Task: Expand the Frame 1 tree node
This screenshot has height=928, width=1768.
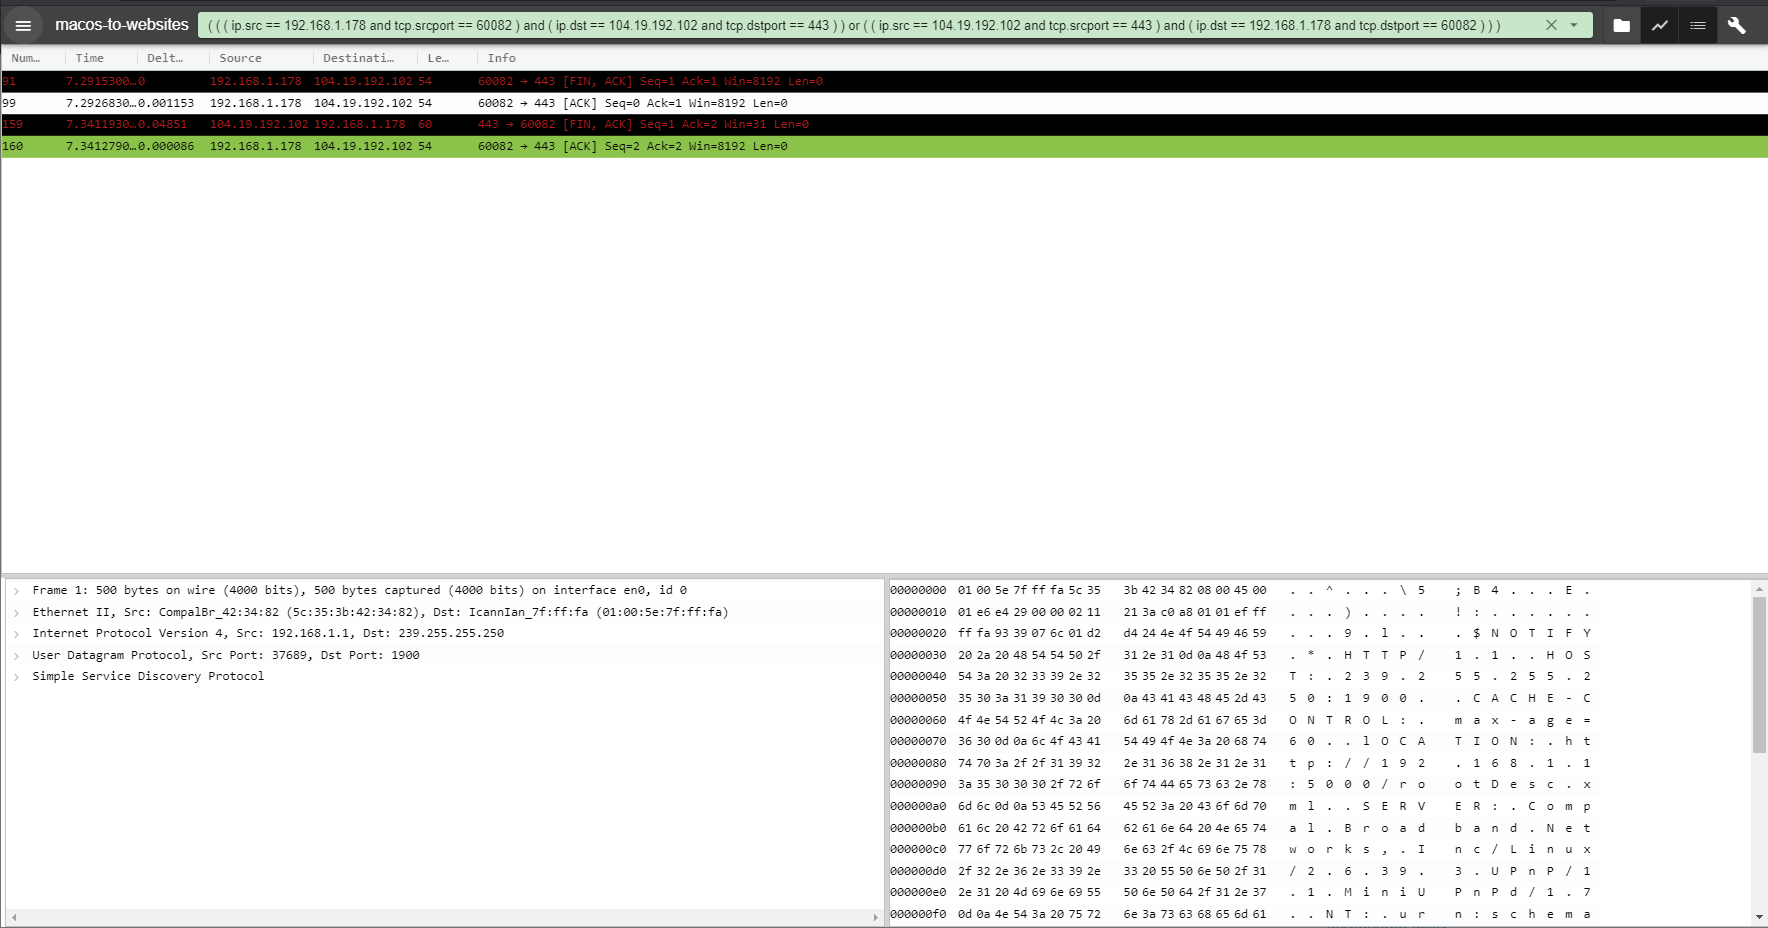Action: (16, 591)
